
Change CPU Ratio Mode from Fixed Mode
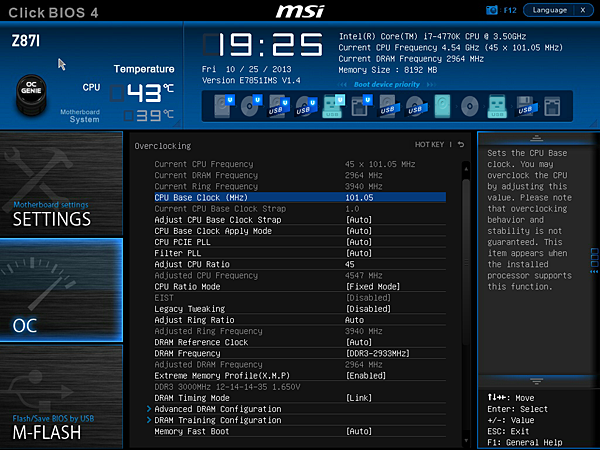tap(300, 287)
